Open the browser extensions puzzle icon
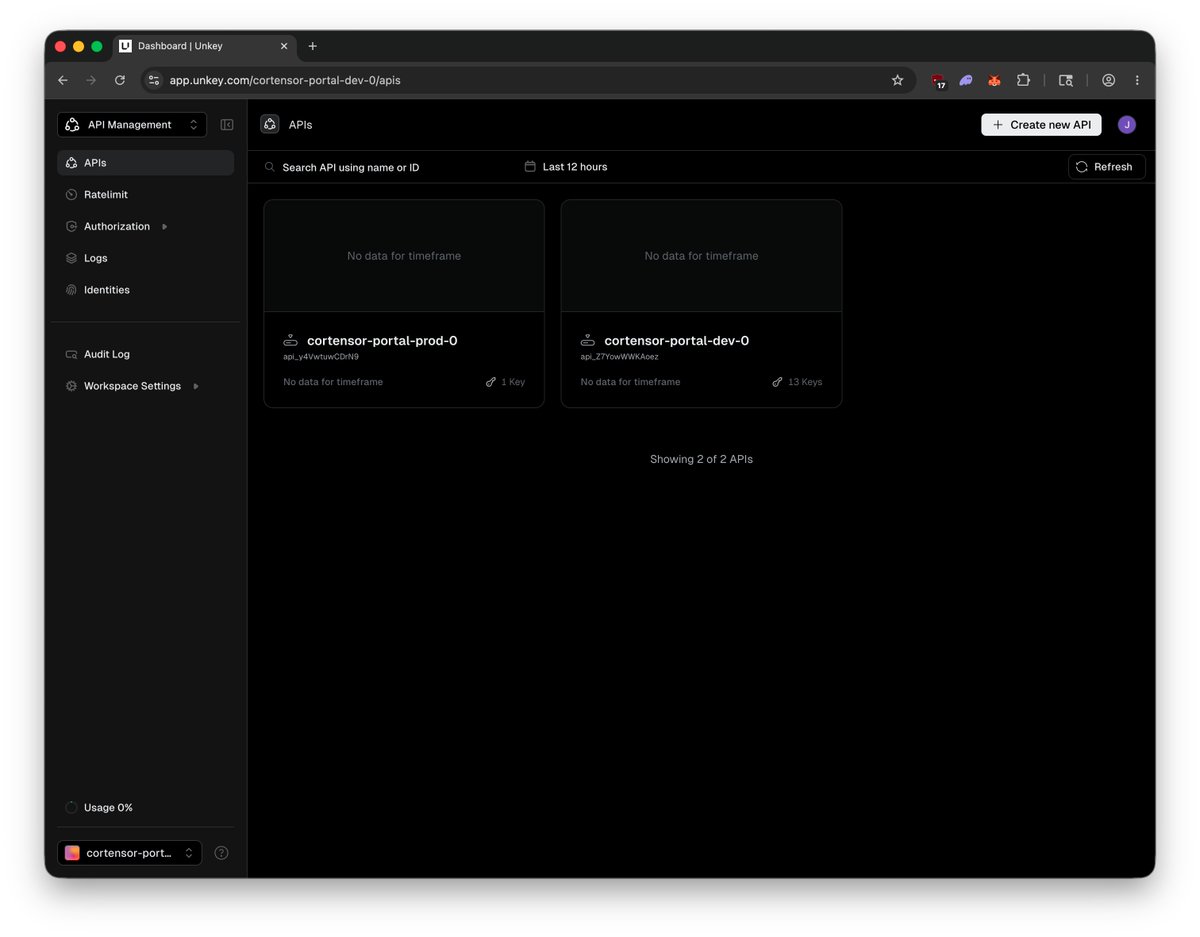This screenshot has width=1200, height=937. click(1023, 80)
